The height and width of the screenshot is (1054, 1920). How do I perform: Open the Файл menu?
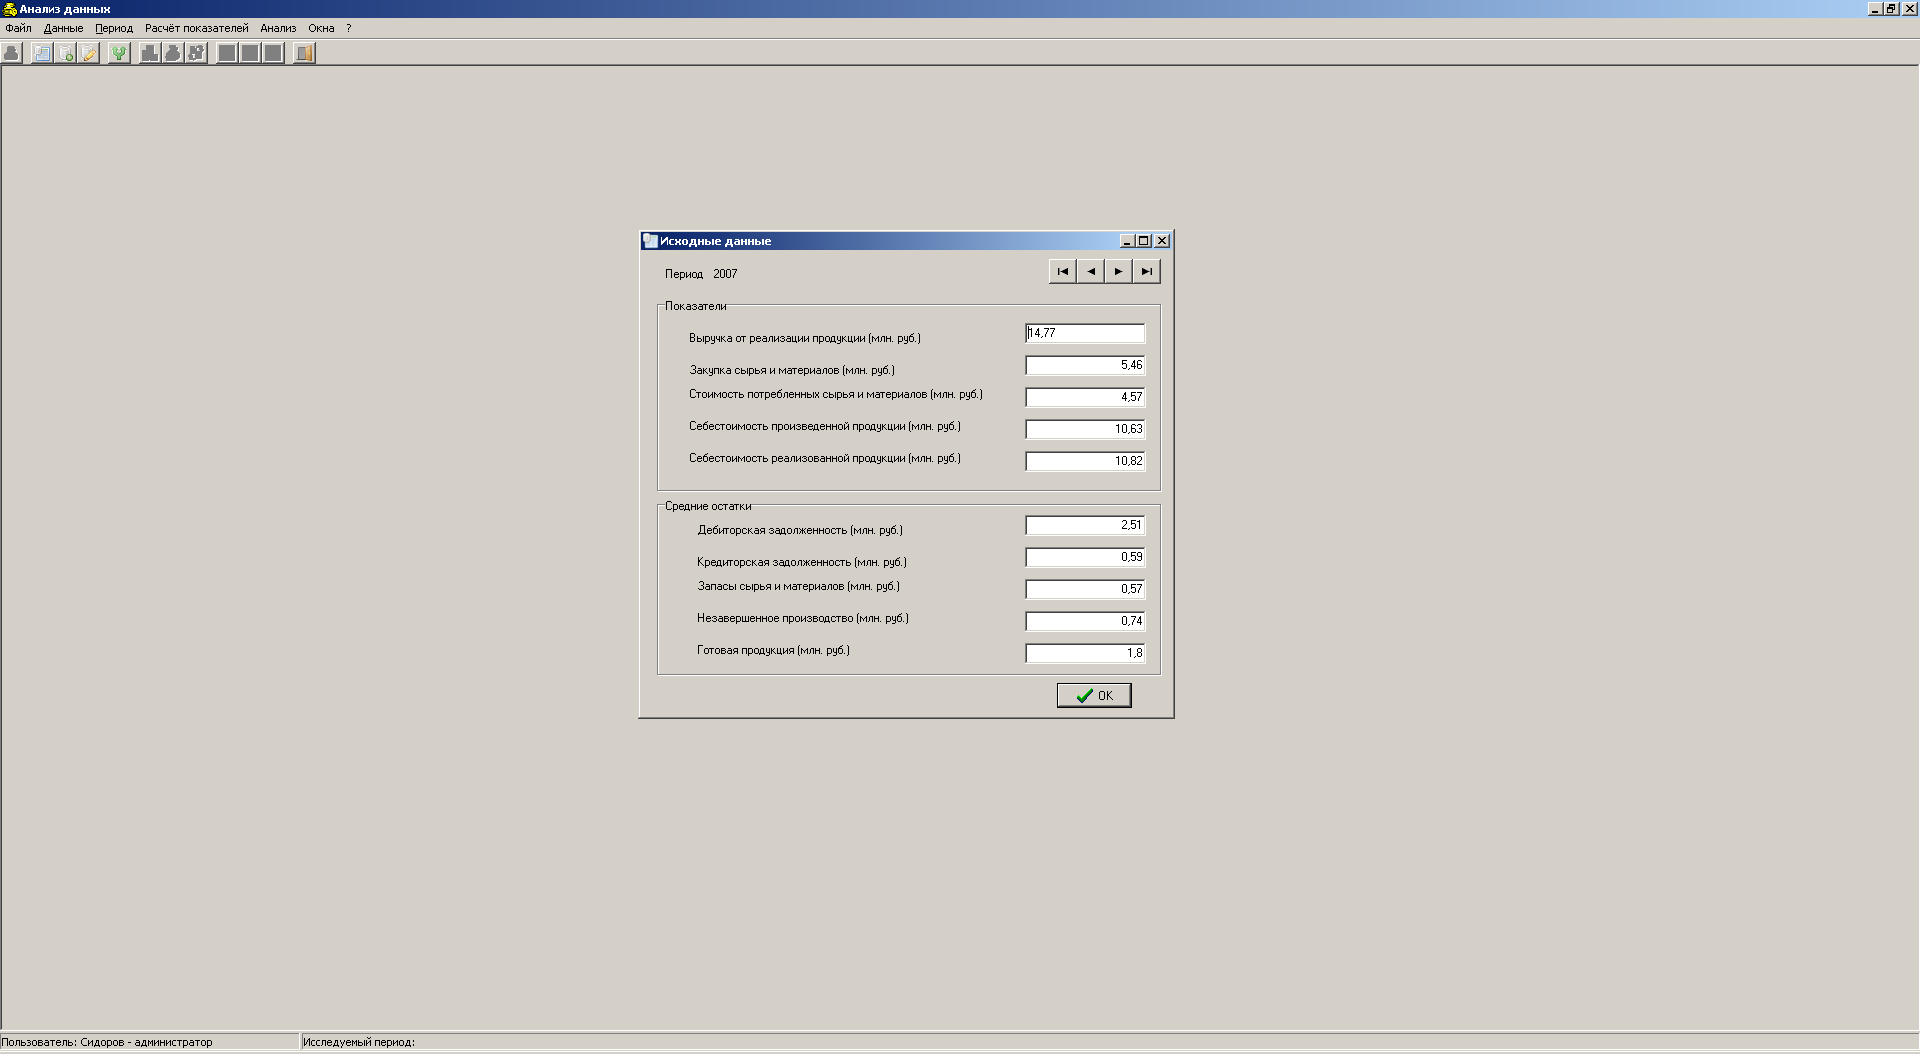18,28
